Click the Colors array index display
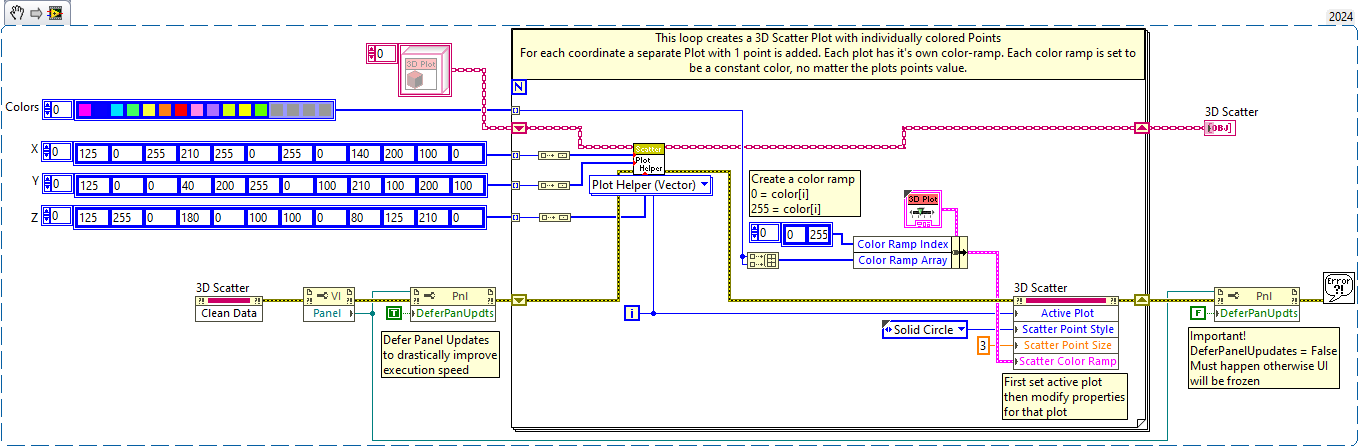Image resolution: width=1359 pixels, height=447 pixels. [x=61, y=109]
